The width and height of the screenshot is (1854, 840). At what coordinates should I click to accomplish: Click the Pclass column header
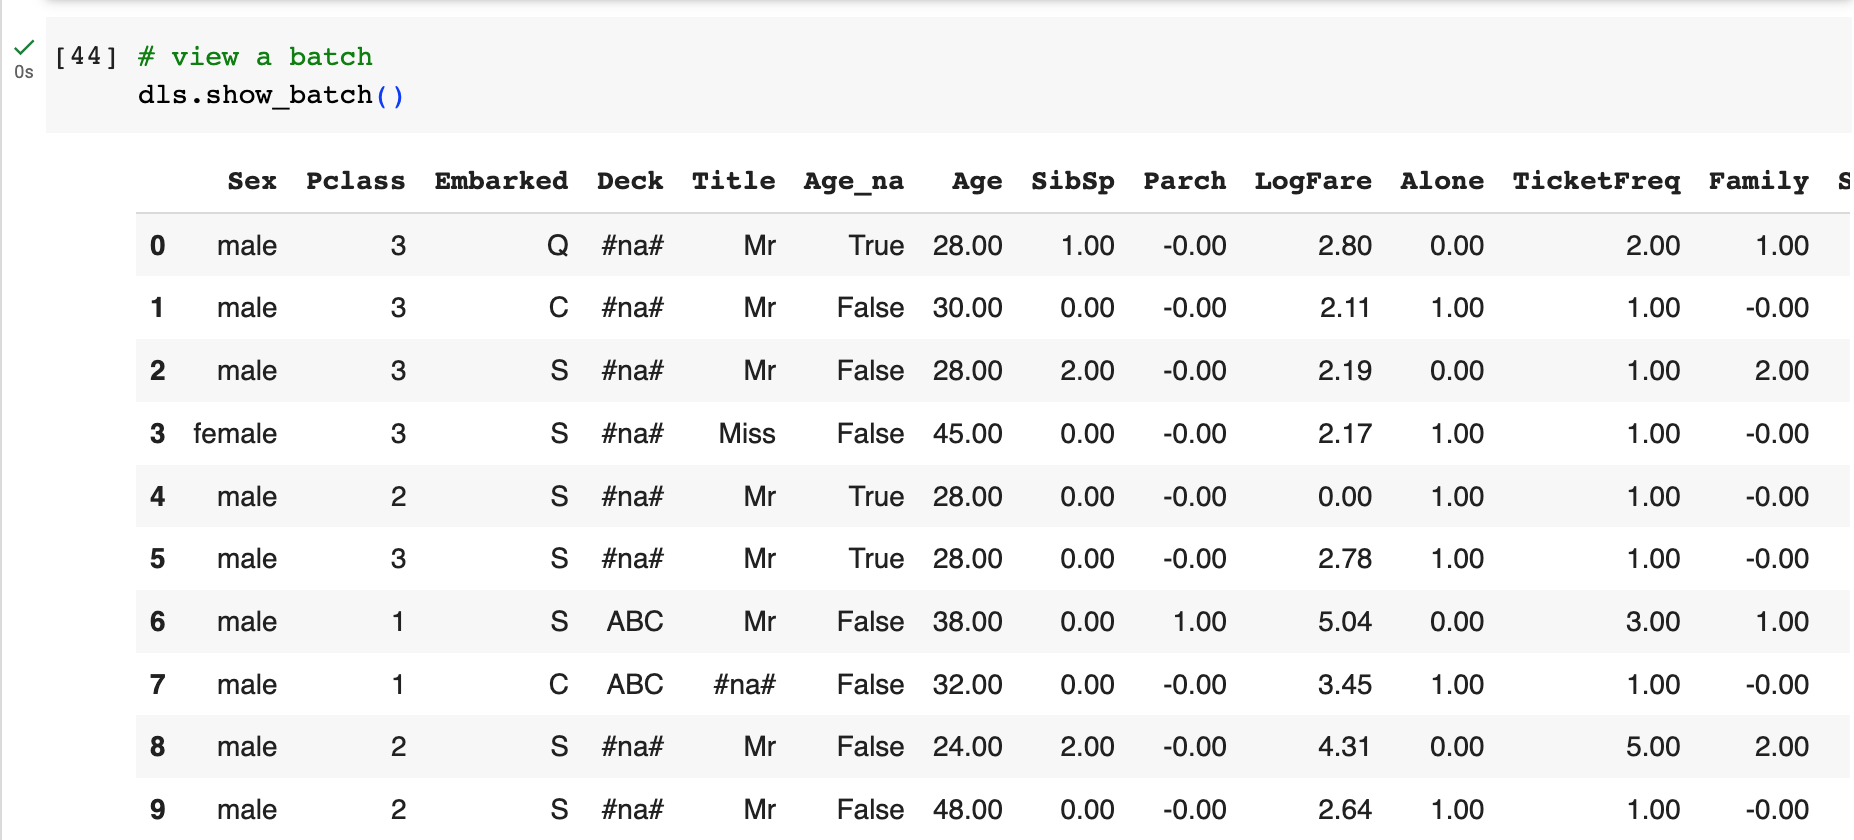point(355,181)
